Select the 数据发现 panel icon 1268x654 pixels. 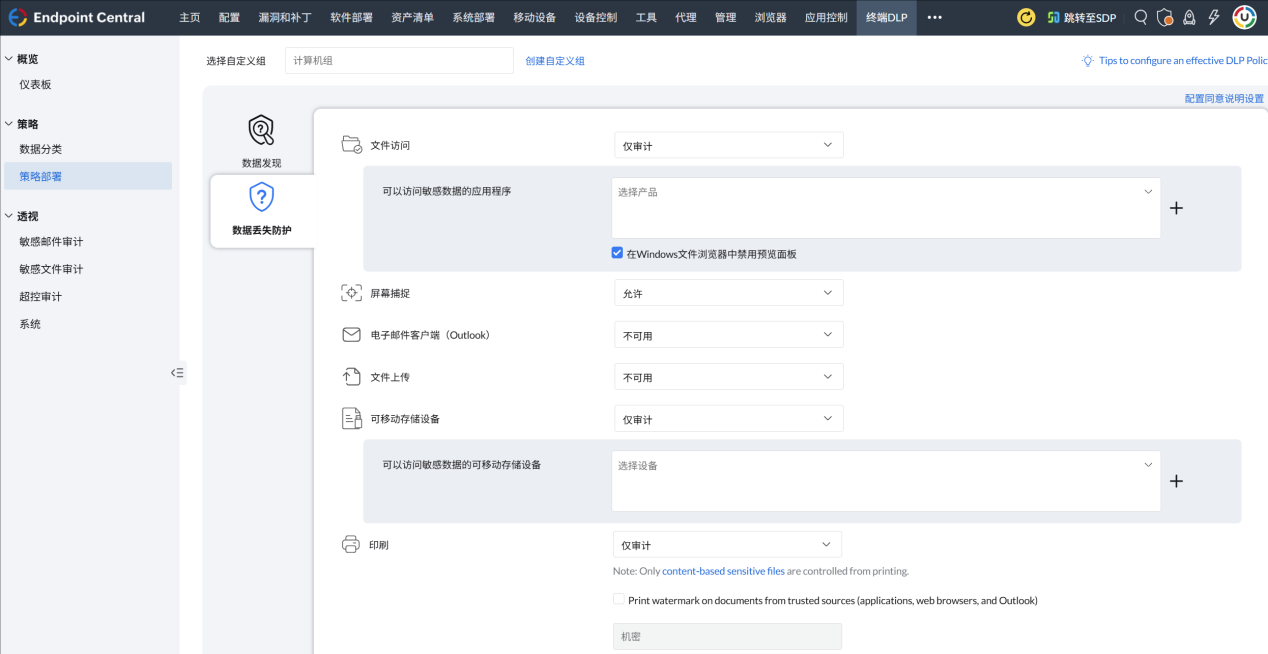pyautogui.click(x=261, y=129)
